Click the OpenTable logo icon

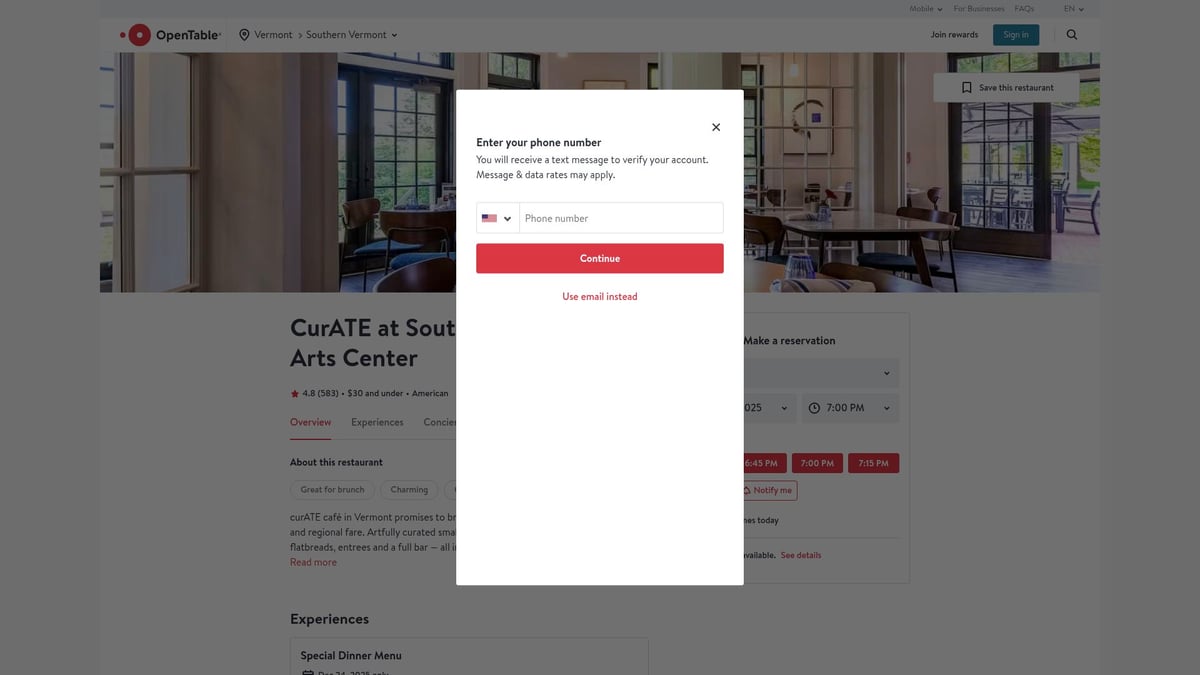click(x=138, y=35)
